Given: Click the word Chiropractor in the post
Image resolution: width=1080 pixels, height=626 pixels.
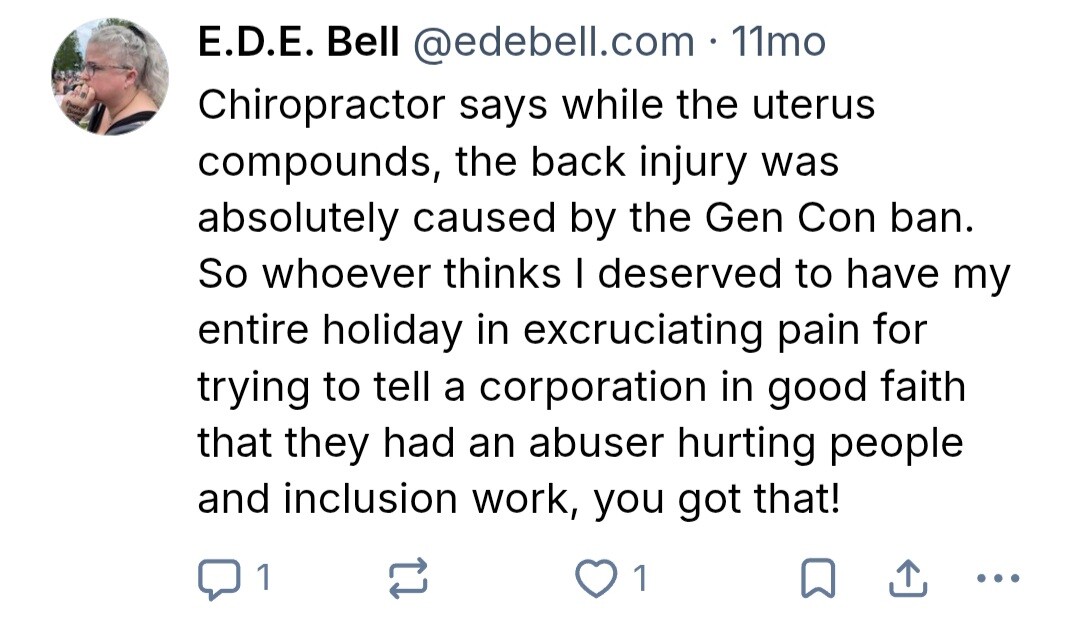Looking at the screenshot, I should pos(322,105).
